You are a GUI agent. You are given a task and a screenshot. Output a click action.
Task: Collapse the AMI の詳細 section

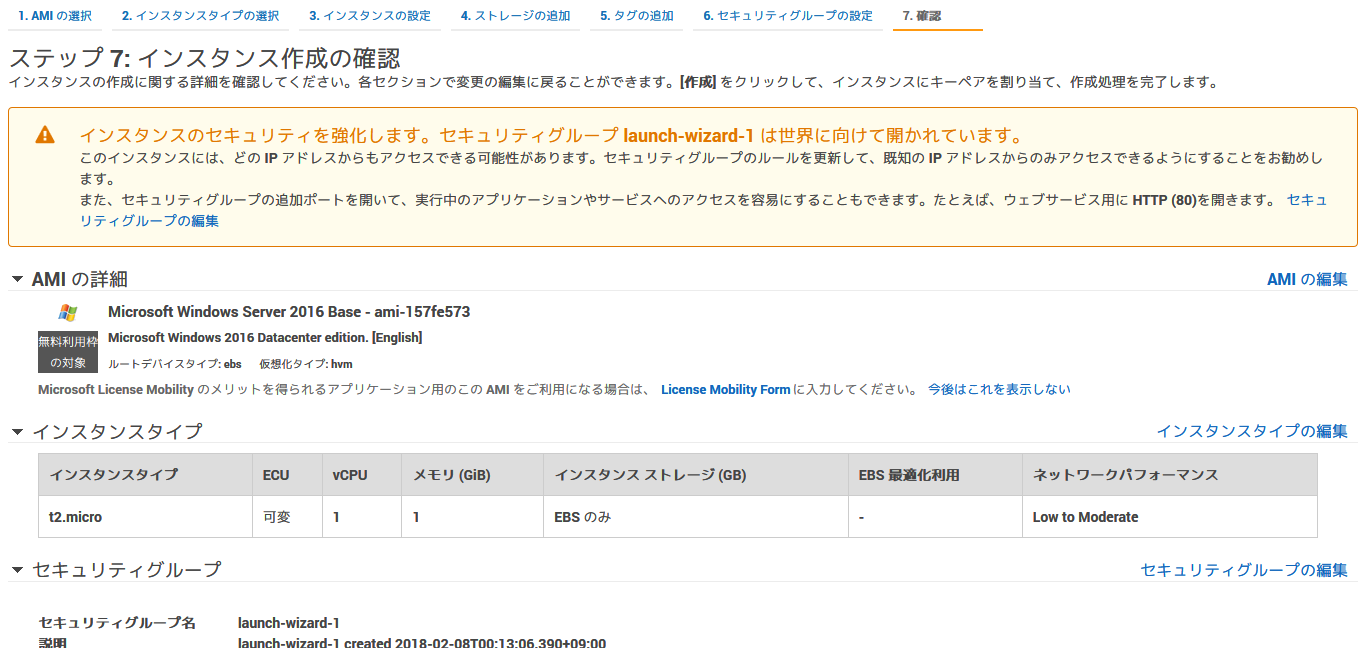17,279
